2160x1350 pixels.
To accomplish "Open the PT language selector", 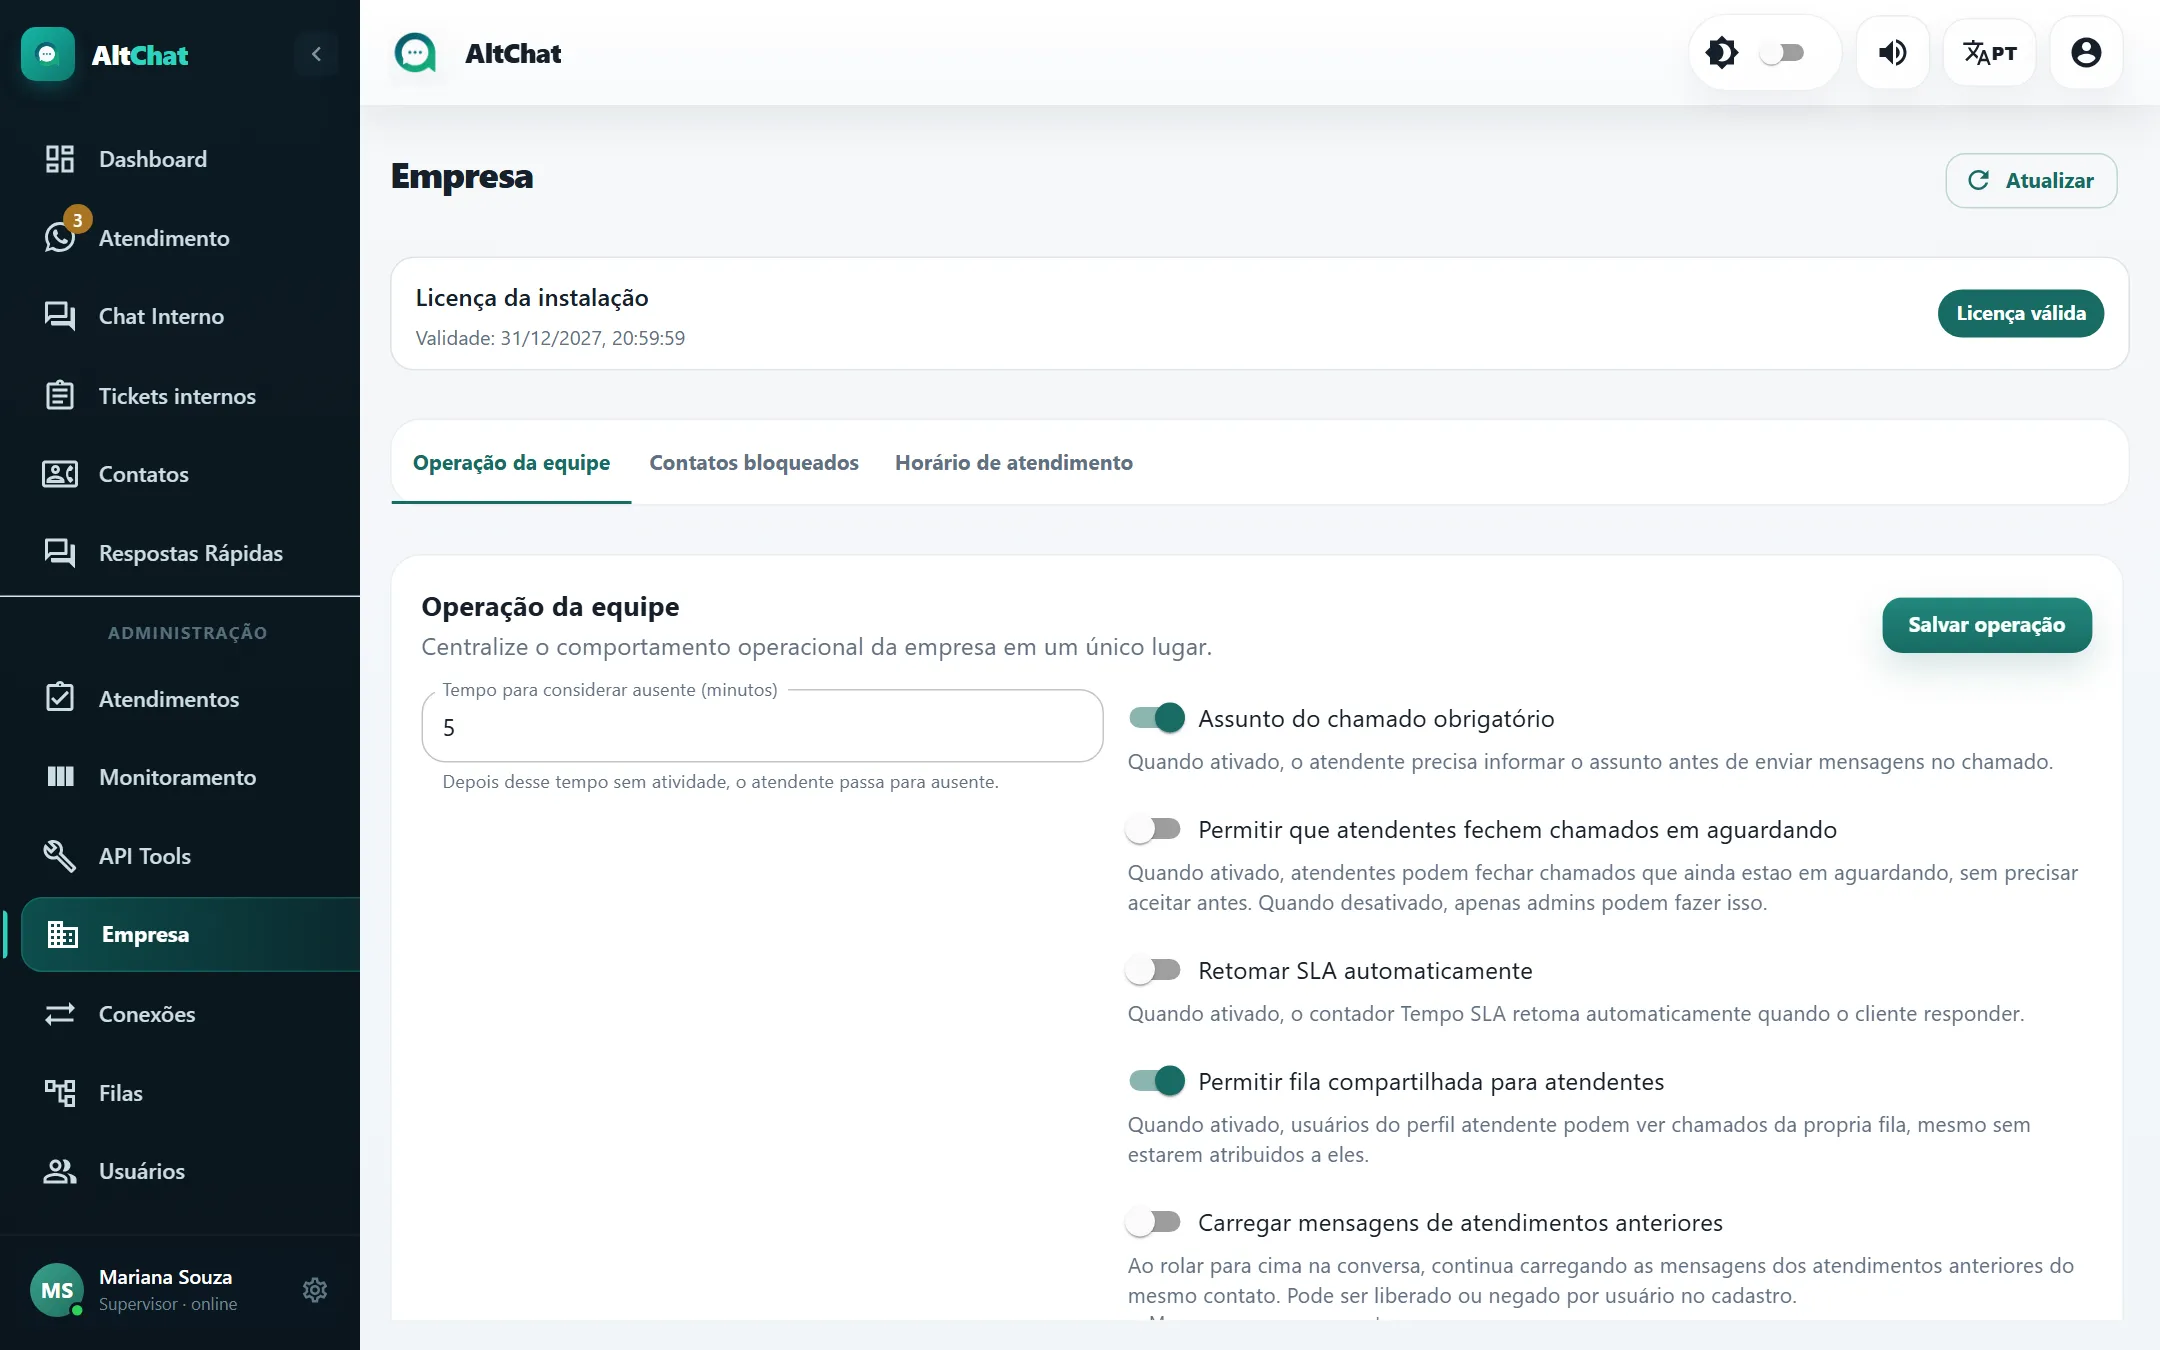I will pos(1989,53).
